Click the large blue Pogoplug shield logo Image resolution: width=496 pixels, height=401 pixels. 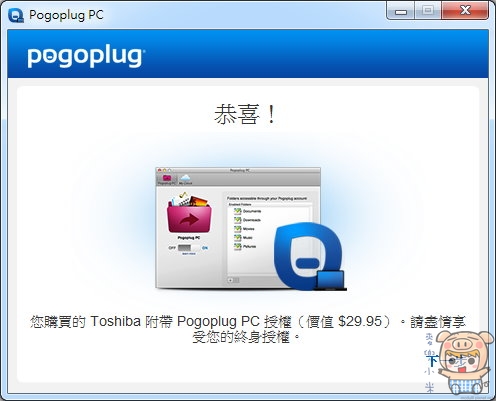point(307,254)
